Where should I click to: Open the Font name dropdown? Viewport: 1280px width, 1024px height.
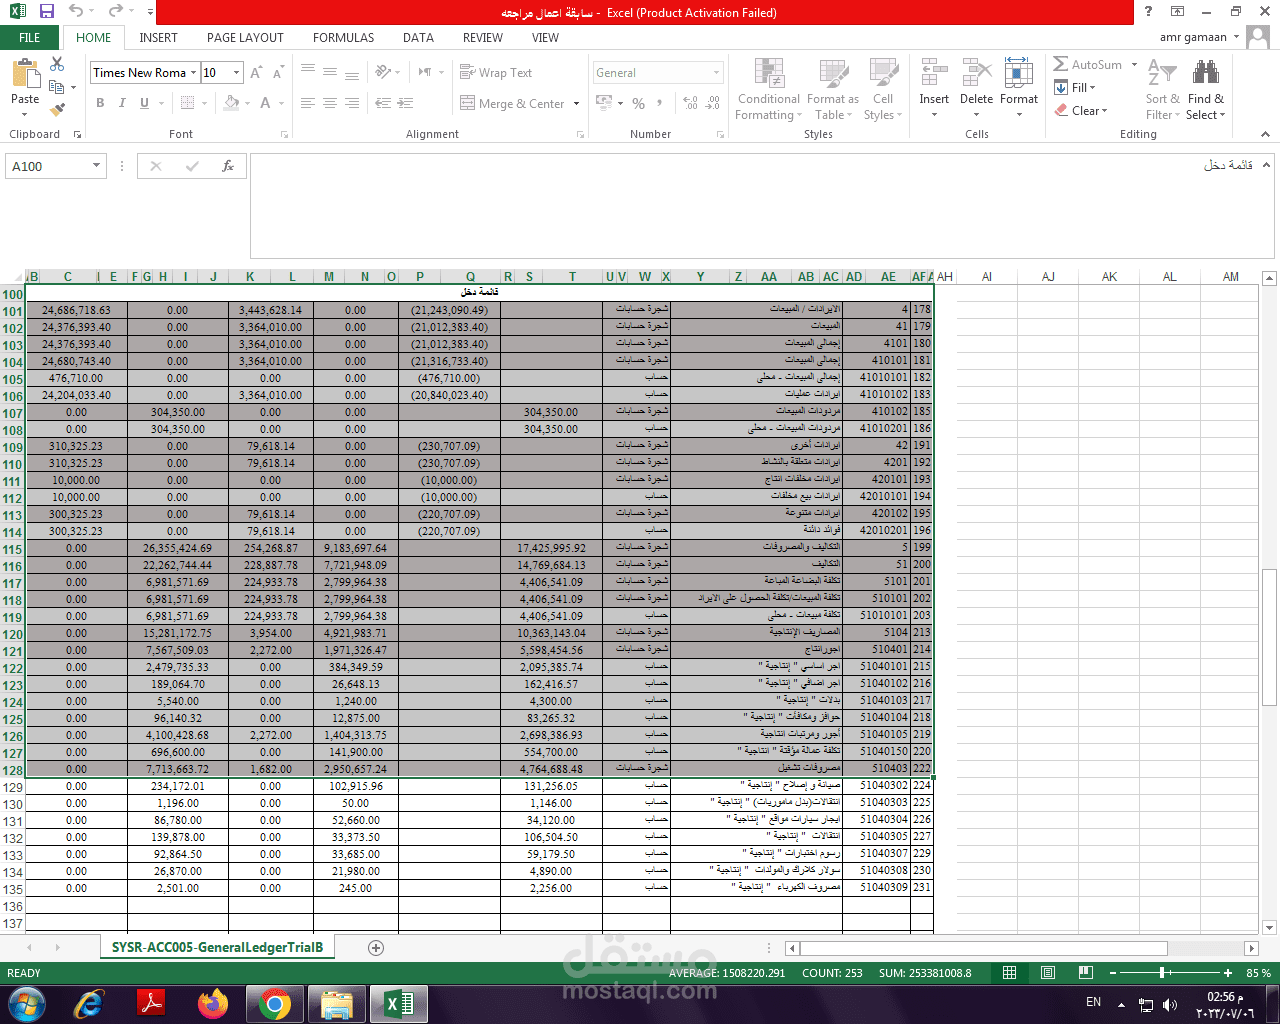192,73
